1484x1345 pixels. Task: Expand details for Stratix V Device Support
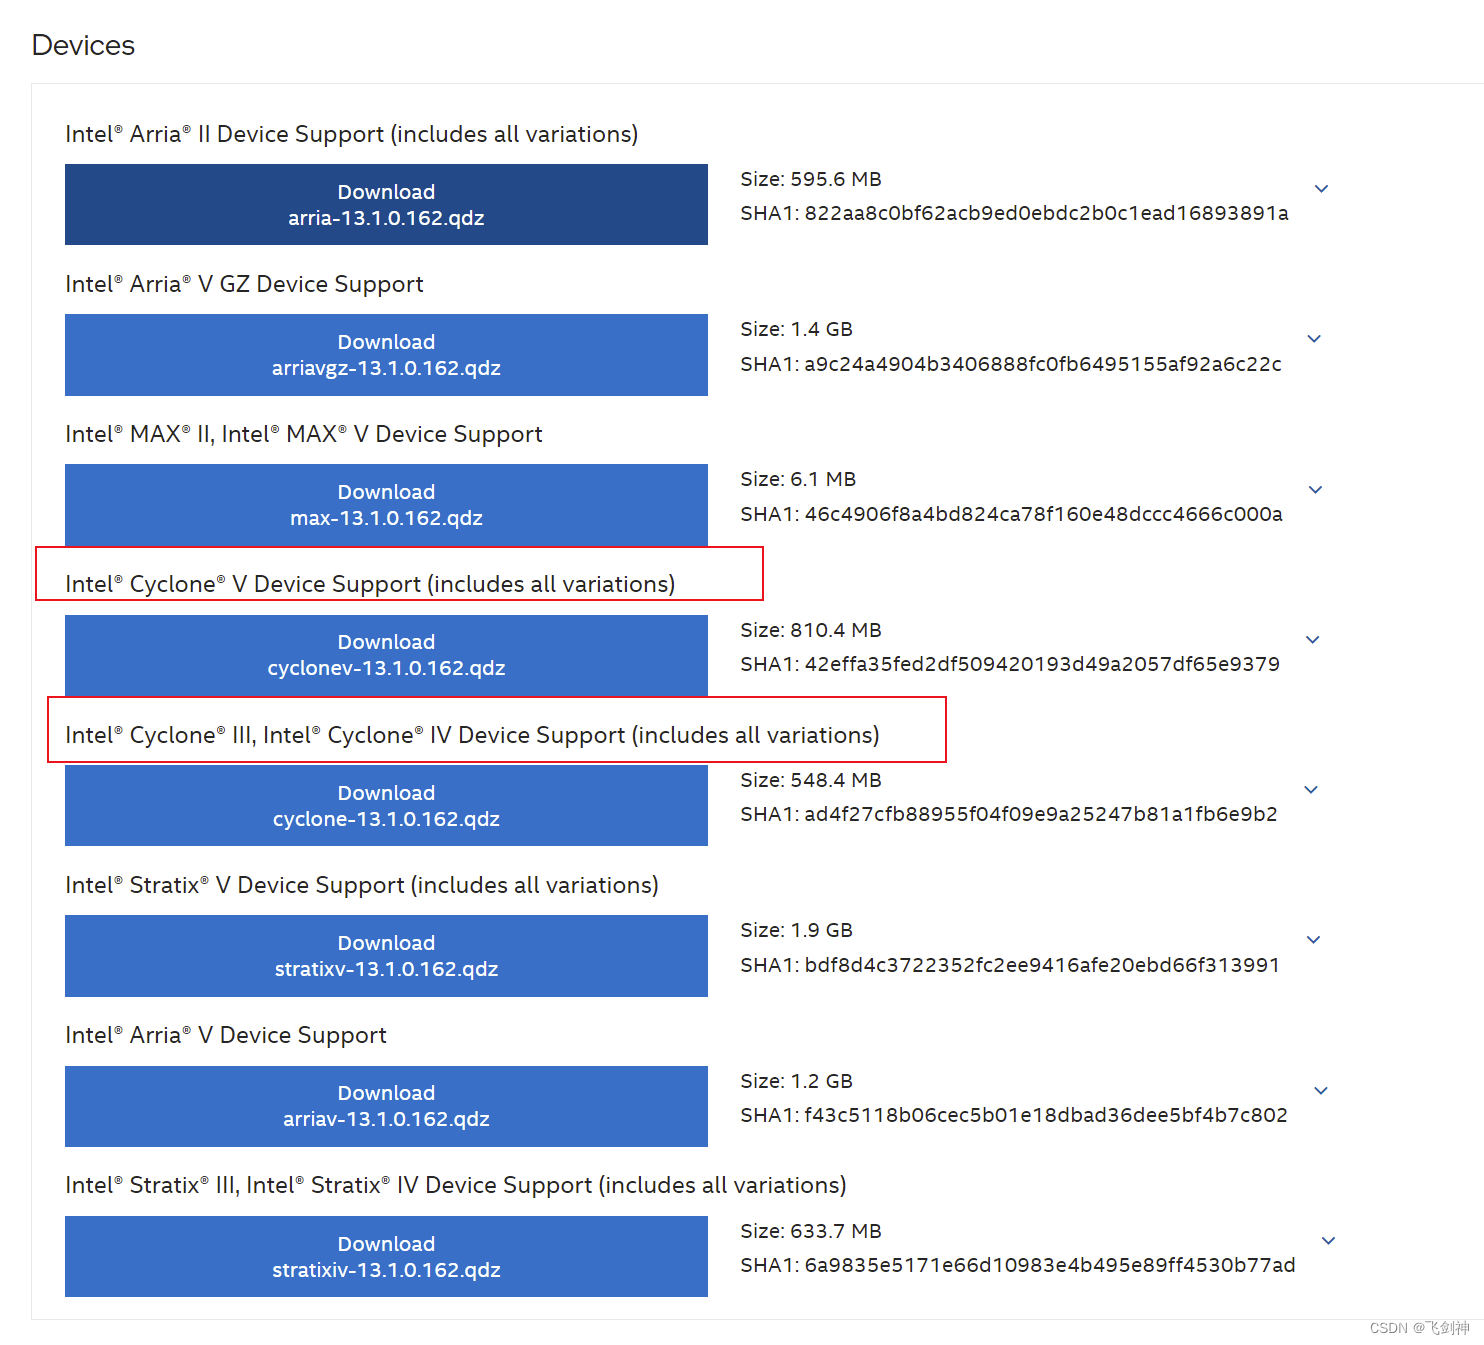[1313, 939]
